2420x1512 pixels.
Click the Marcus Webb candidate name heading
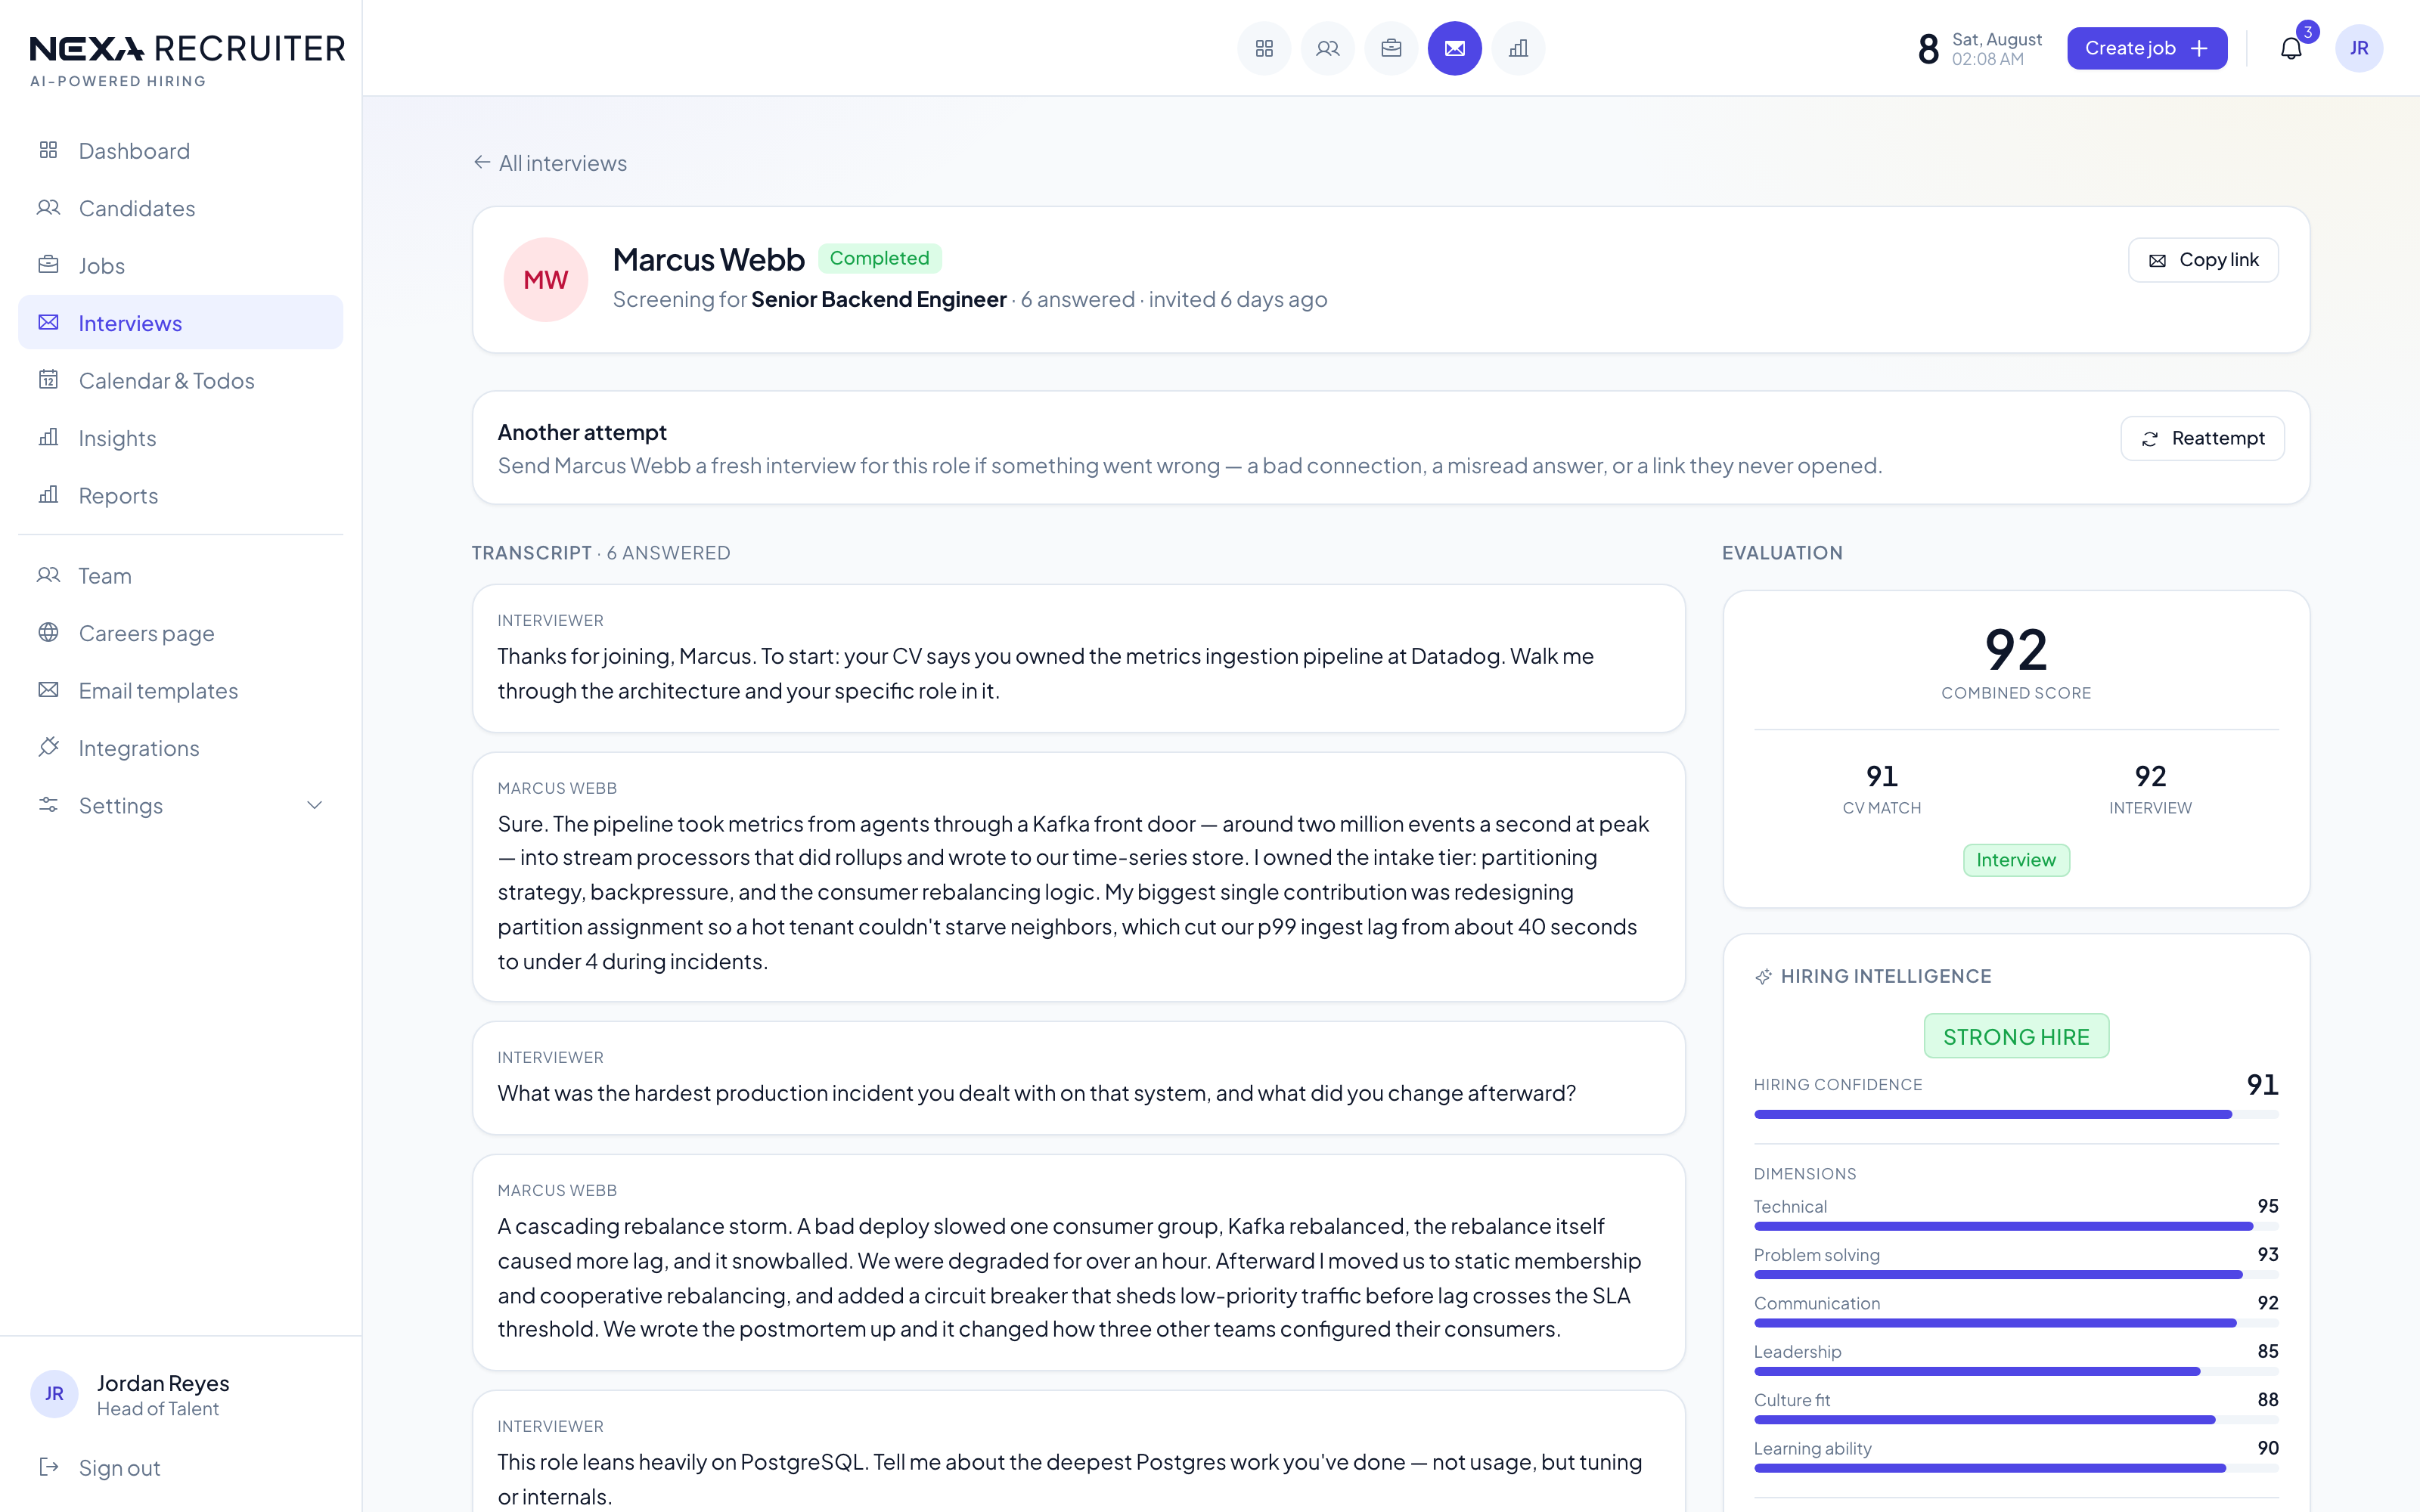708,260
